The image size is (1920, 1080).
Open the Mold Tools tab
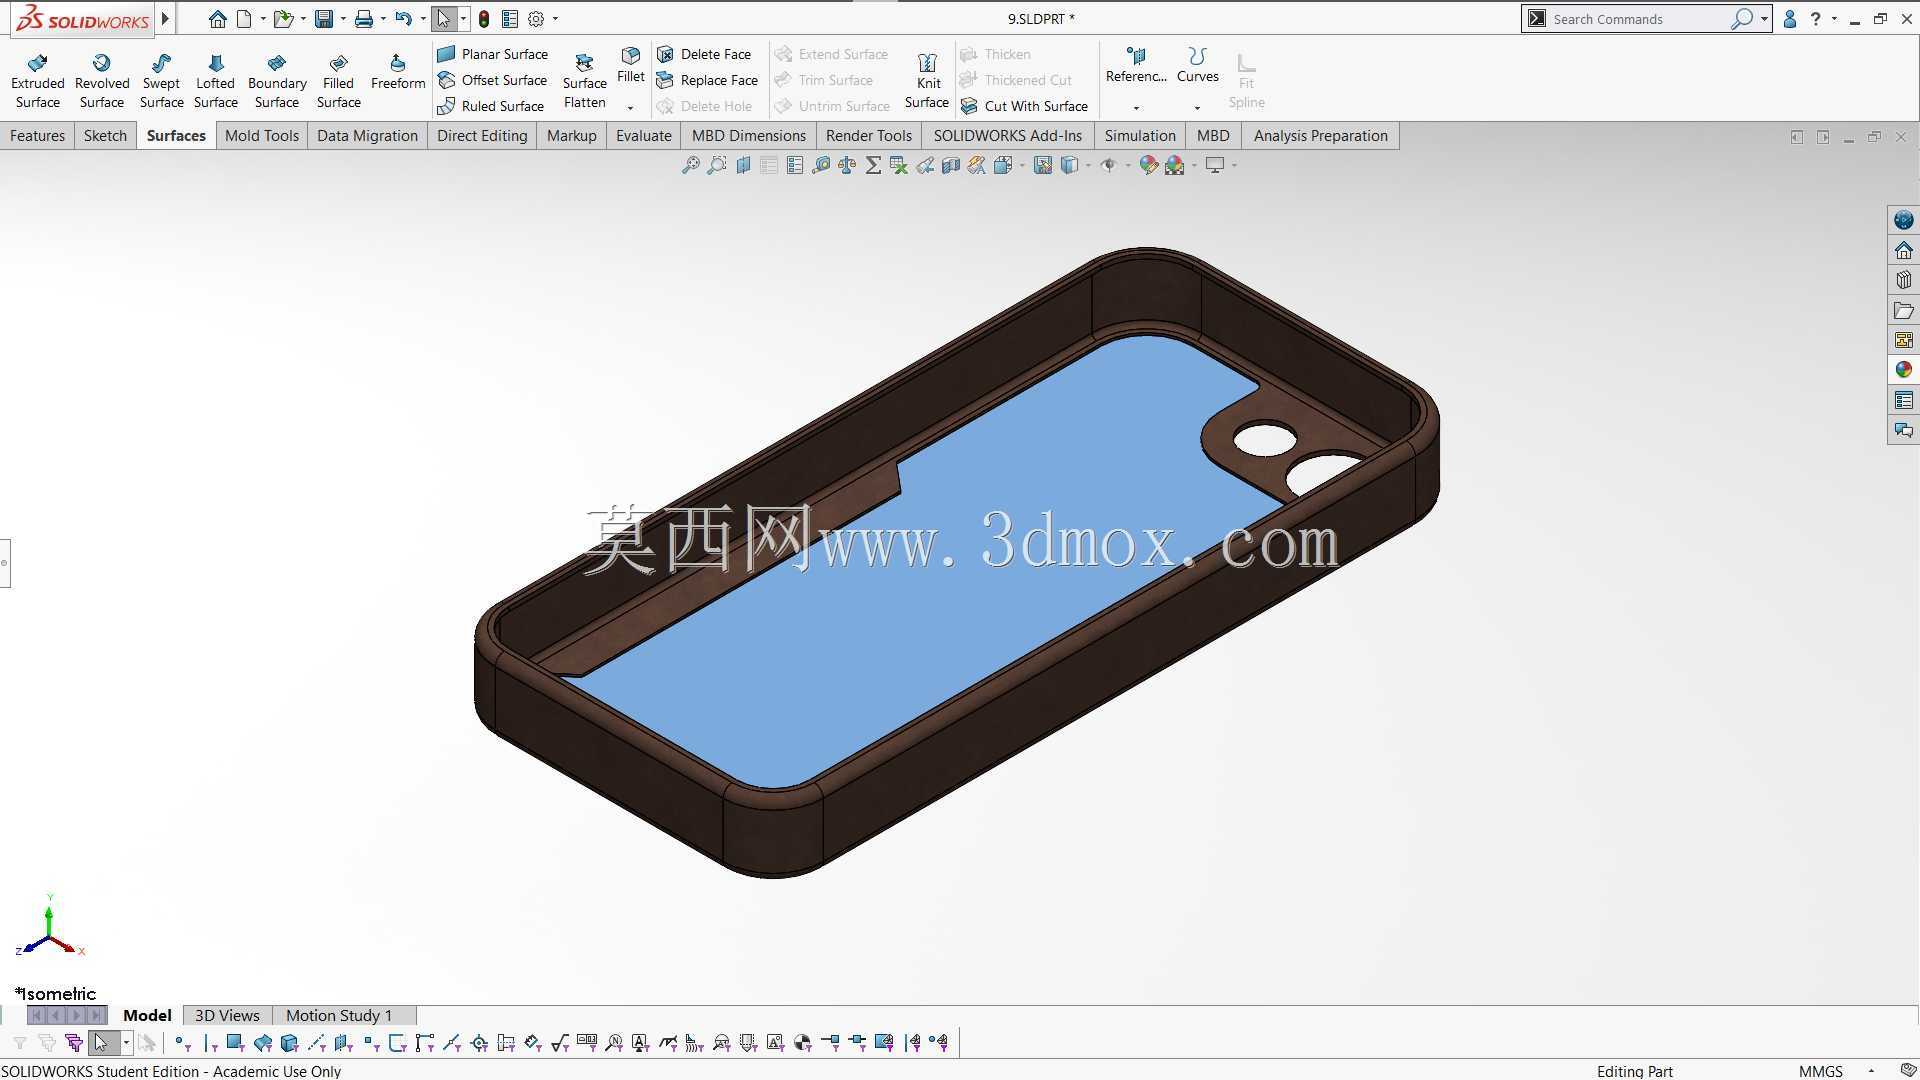pyautogui.click(x=262, y=136)
